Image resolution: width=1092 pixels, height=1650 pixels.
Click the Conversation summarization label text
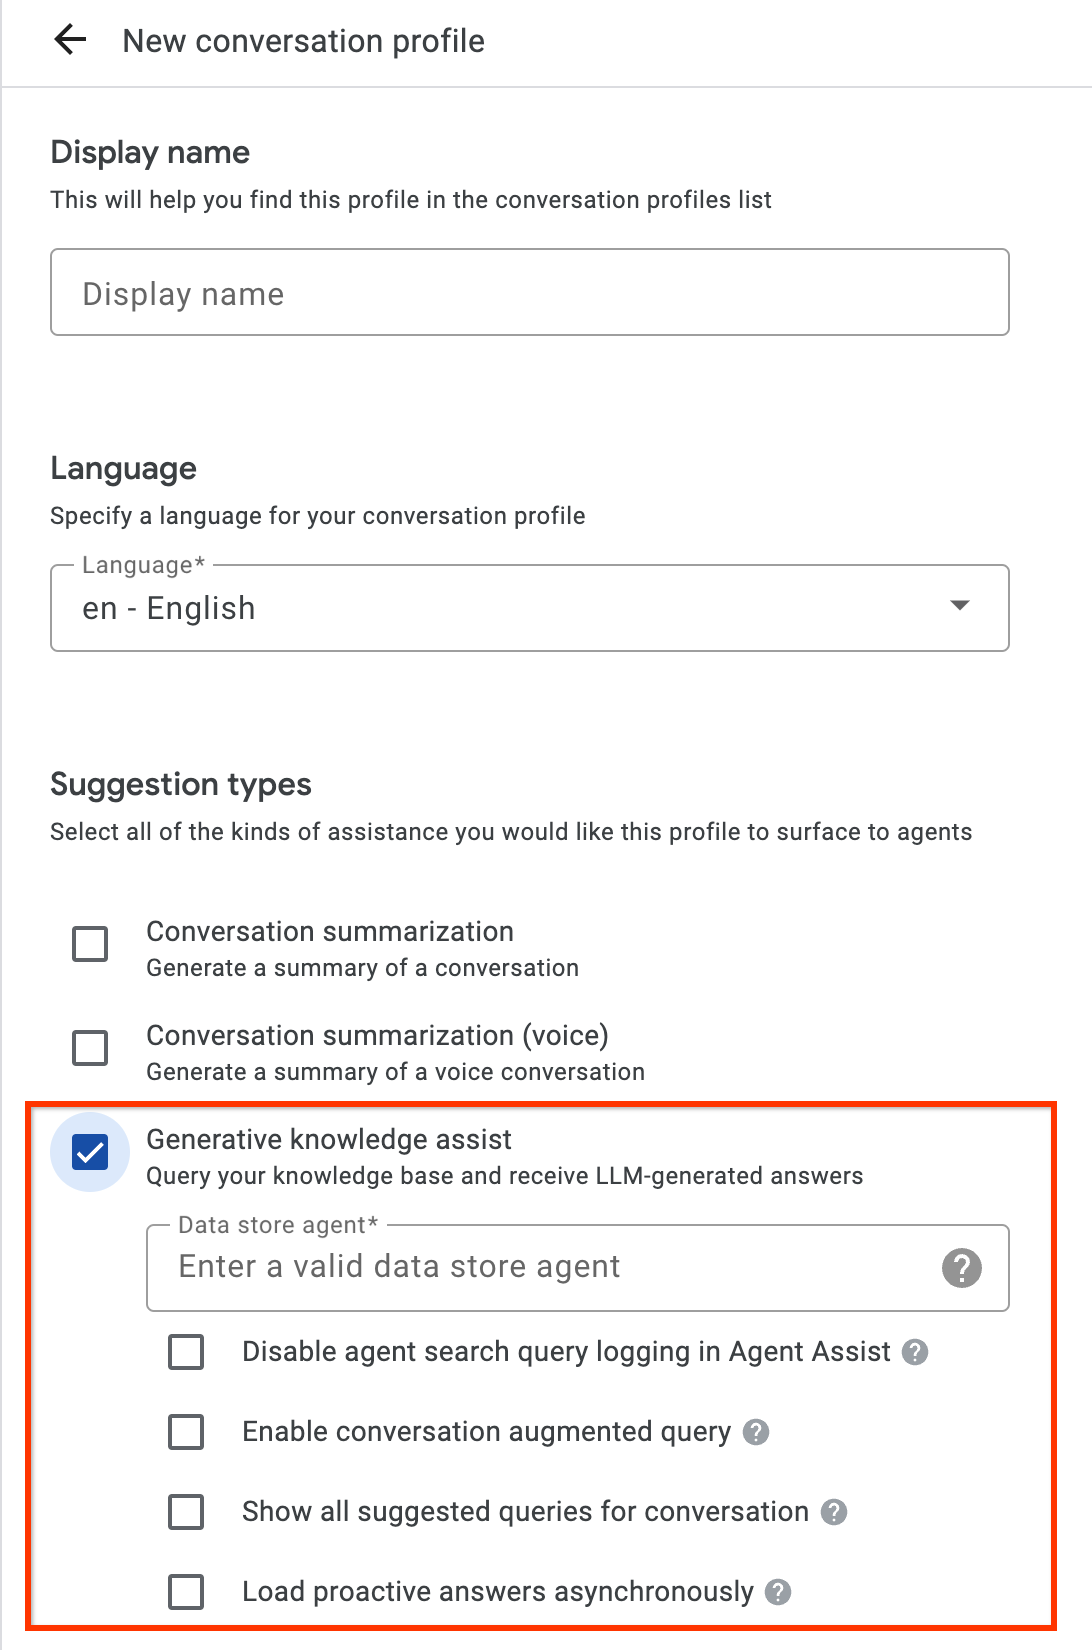tap(330, 932)
